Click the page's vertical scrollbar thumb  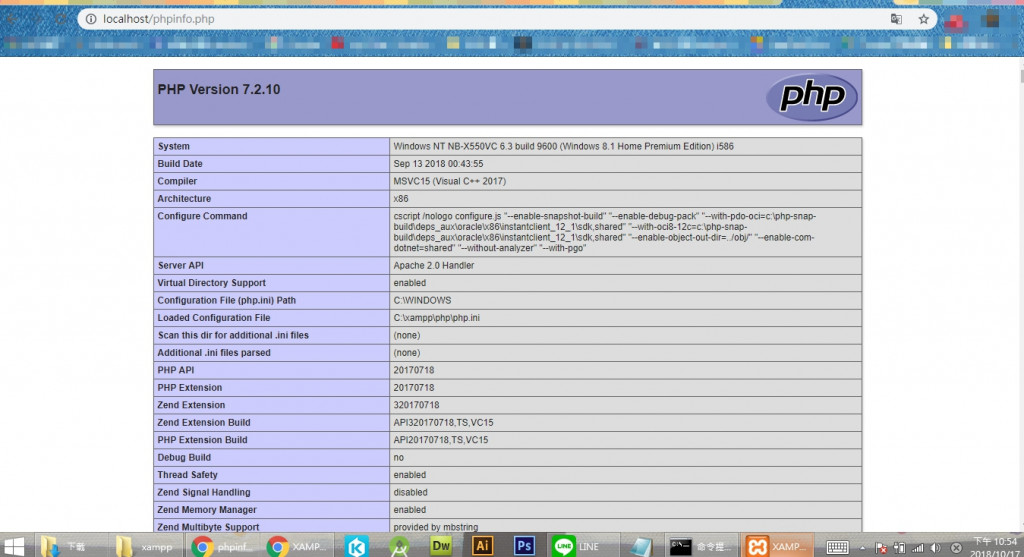pyautogui.click(x=1020, y=74)
